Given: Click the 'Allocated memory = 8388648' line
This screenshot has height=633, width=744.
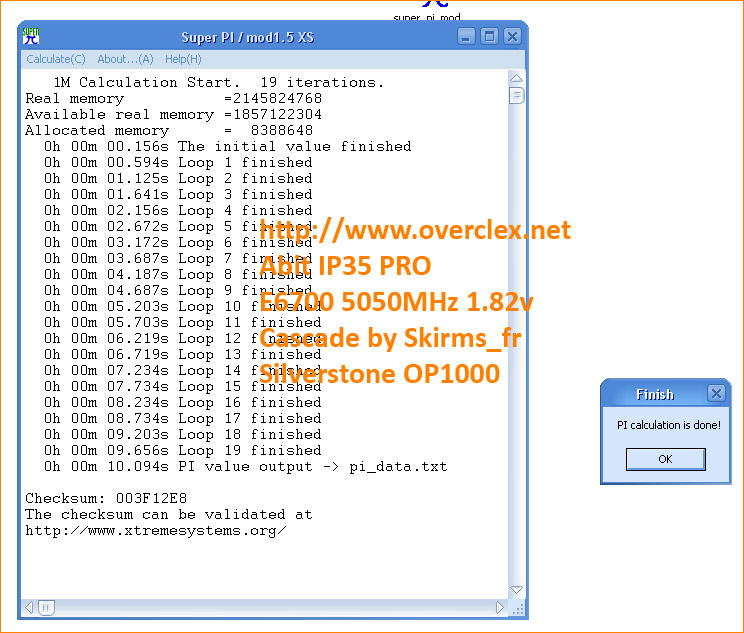Looking at the screenshot, I should point(169,131).
